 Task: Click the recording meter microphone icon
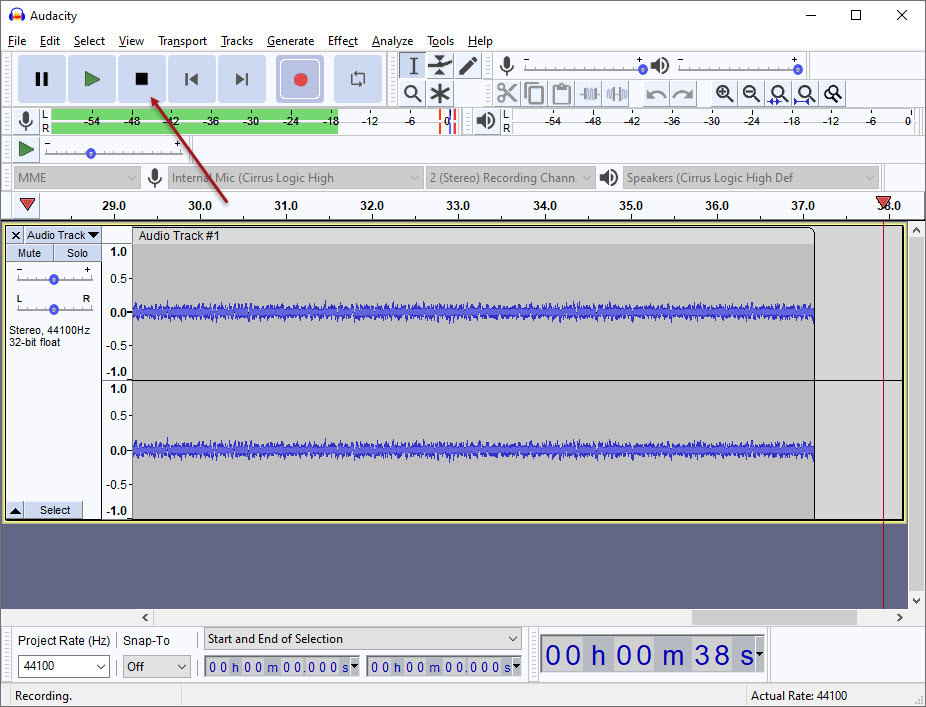pyautogui.click(x=25, y=121)
